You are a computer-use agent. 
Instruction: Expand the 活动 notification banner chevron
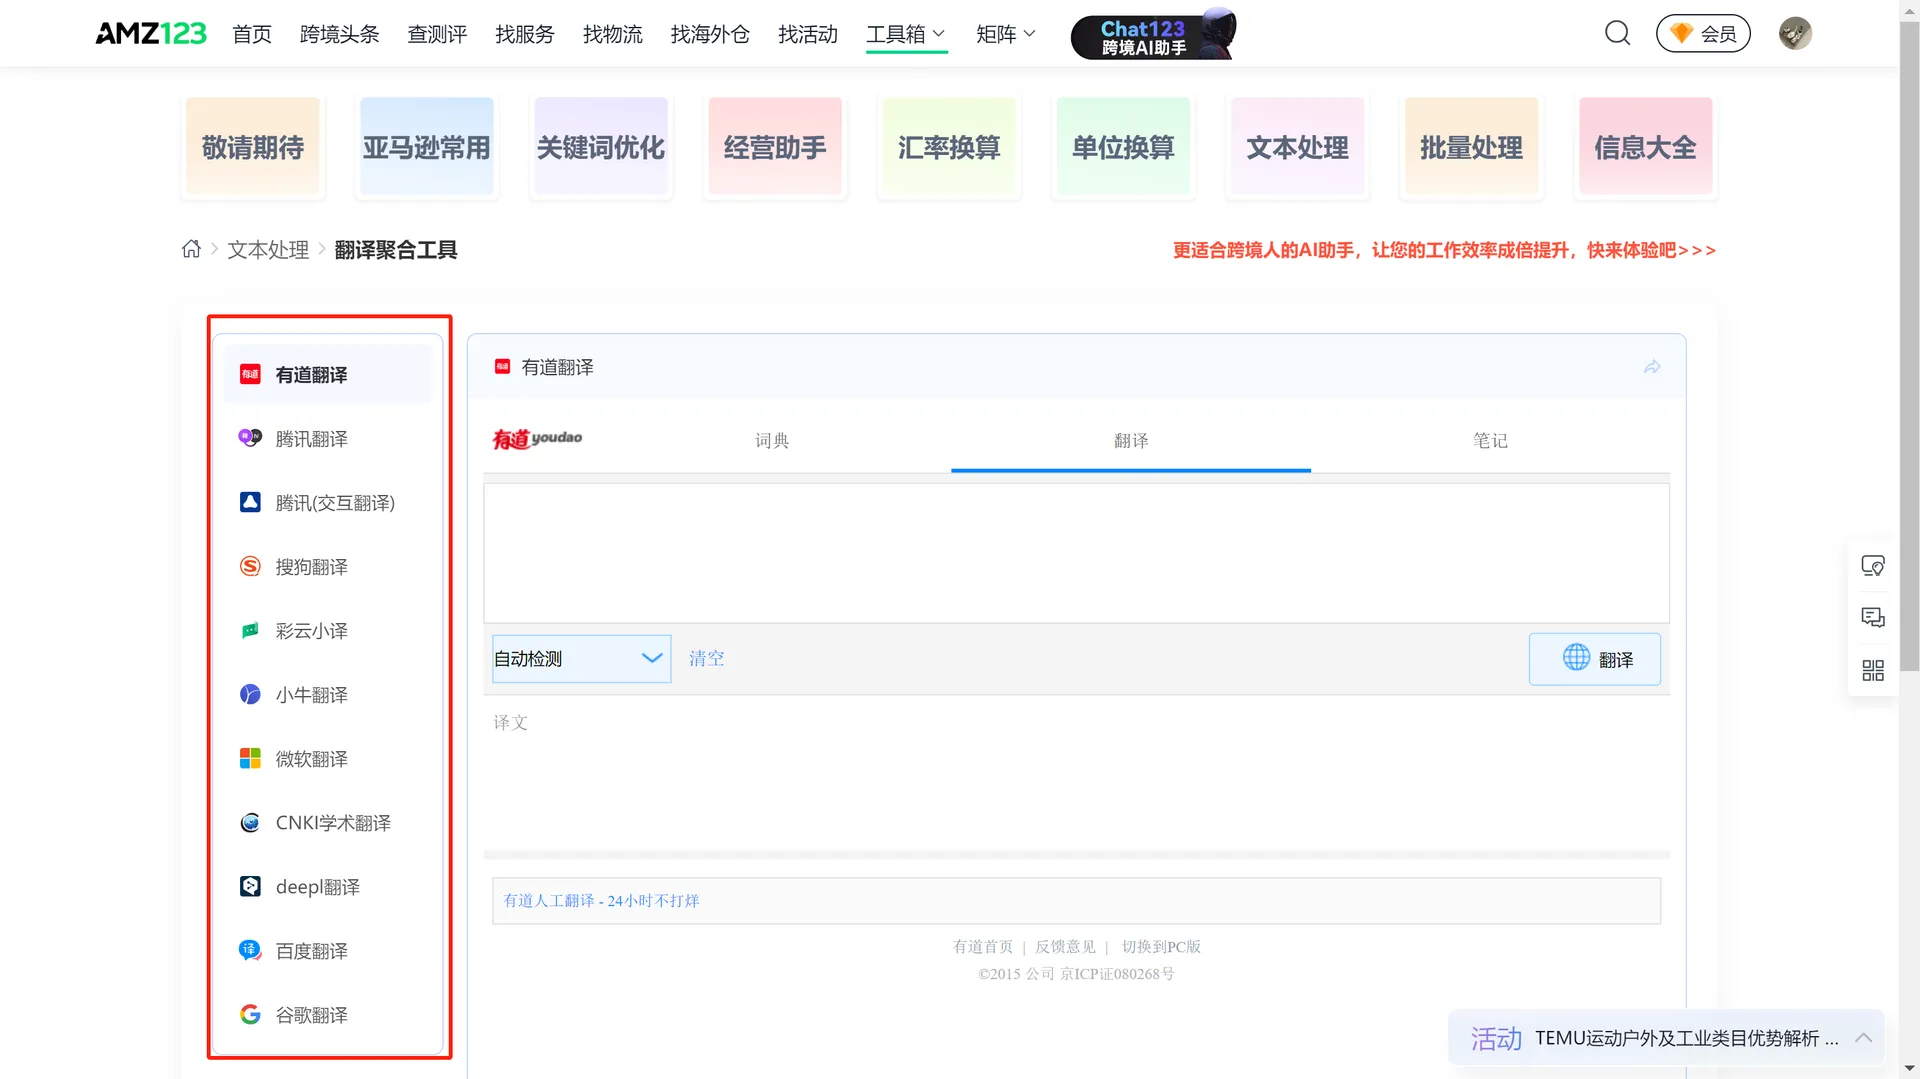[1863, 1038]
